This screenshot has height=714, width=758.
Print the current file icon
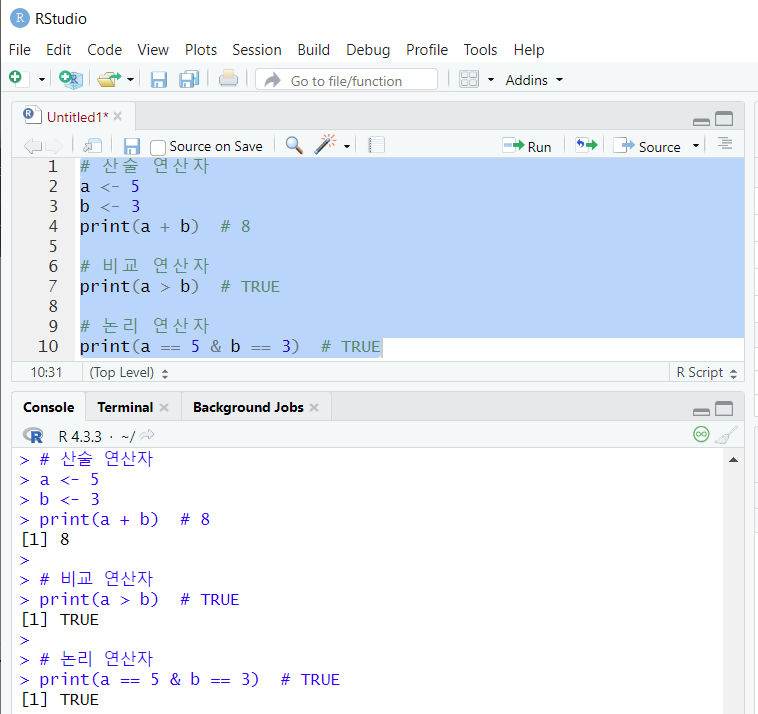[x=228, y=78]
